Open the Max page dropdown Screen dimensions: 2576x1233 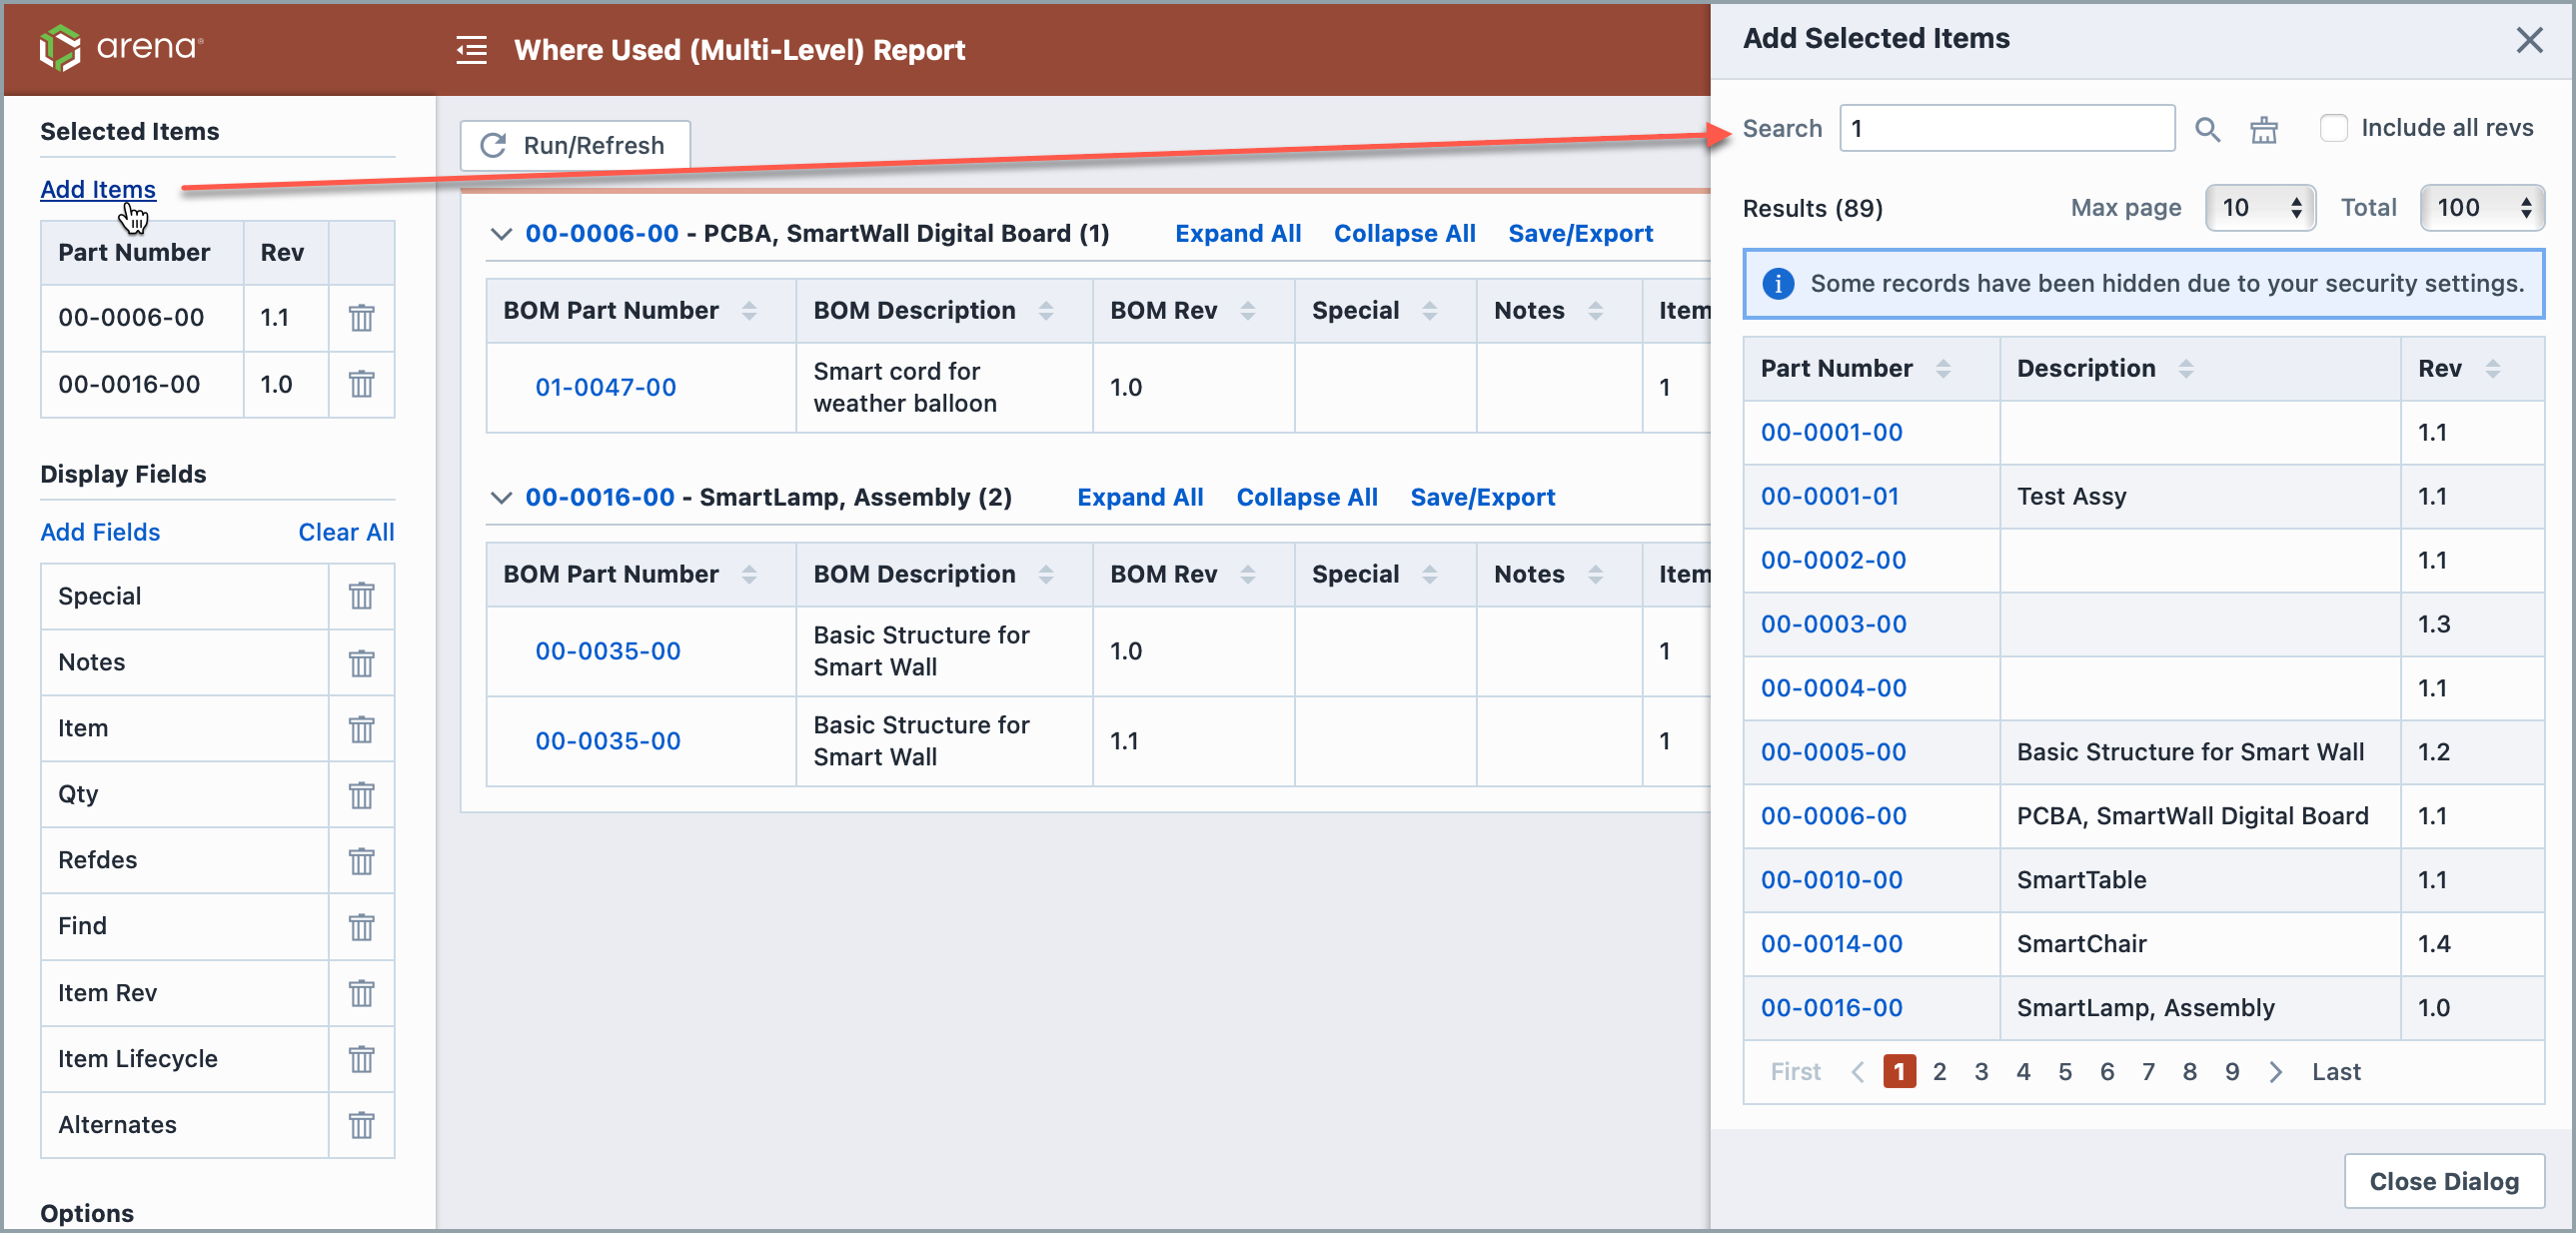point(2259,208)
